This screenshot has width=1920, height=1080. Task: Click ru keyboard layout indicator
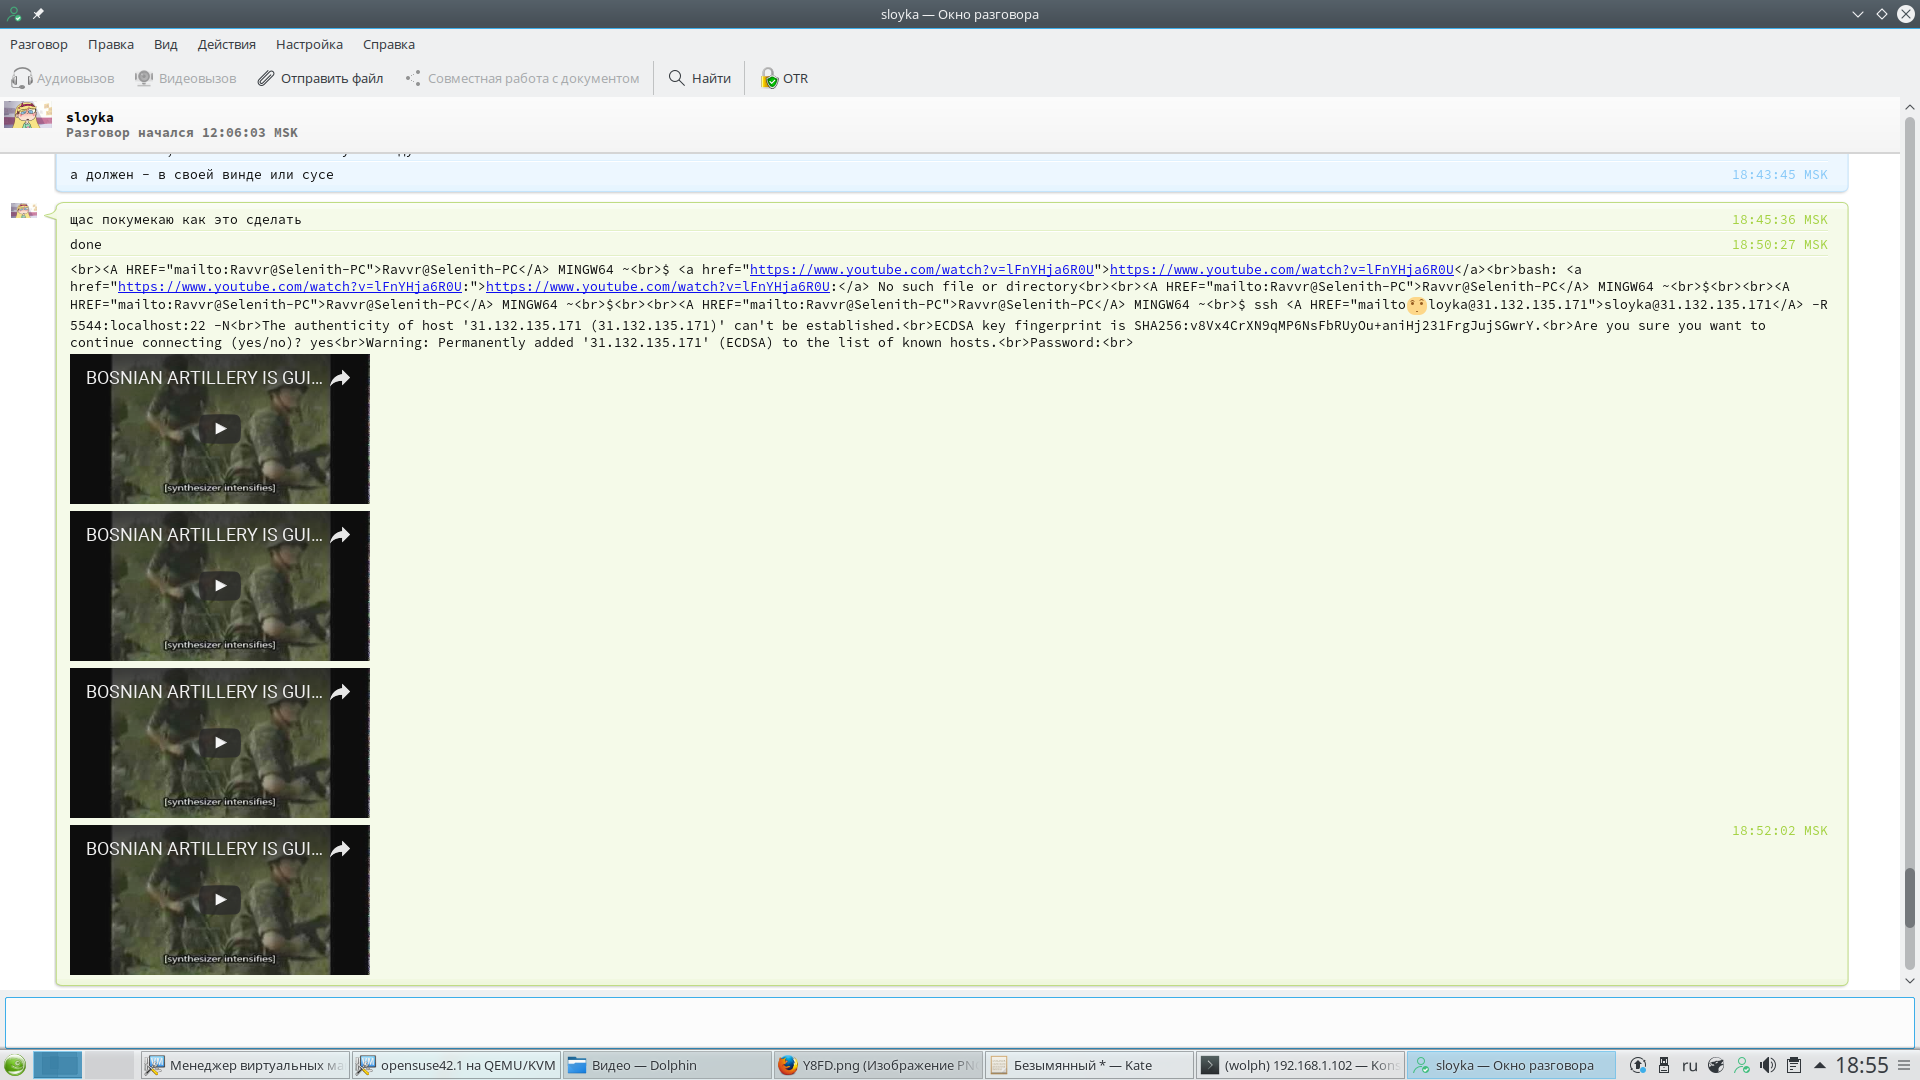click(1690, 1065)
